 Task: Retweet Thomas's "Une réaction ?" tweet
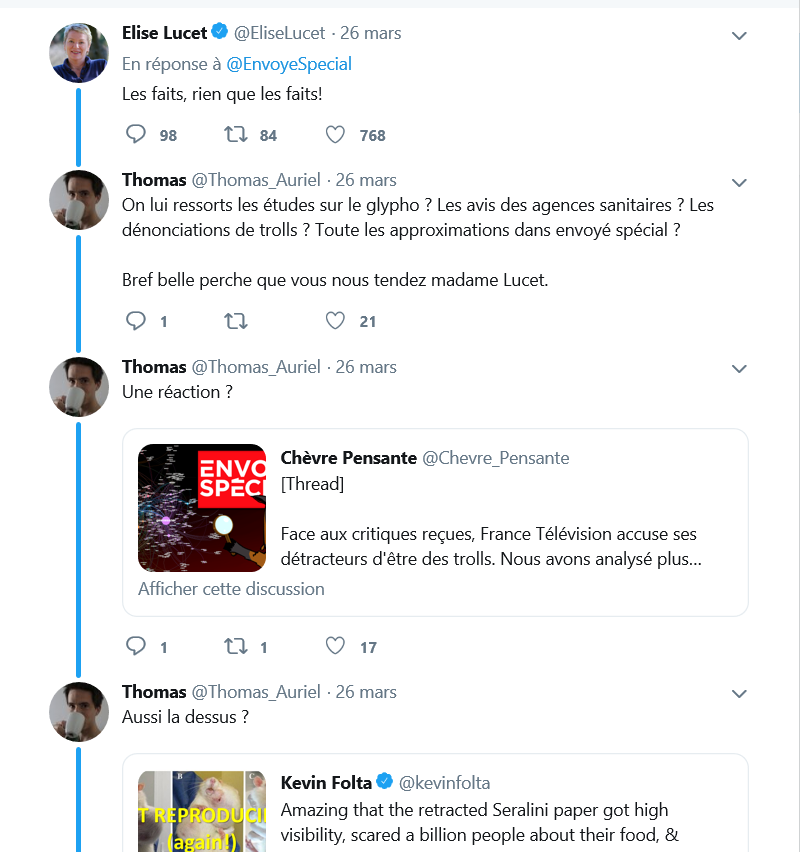coord(236,647)
